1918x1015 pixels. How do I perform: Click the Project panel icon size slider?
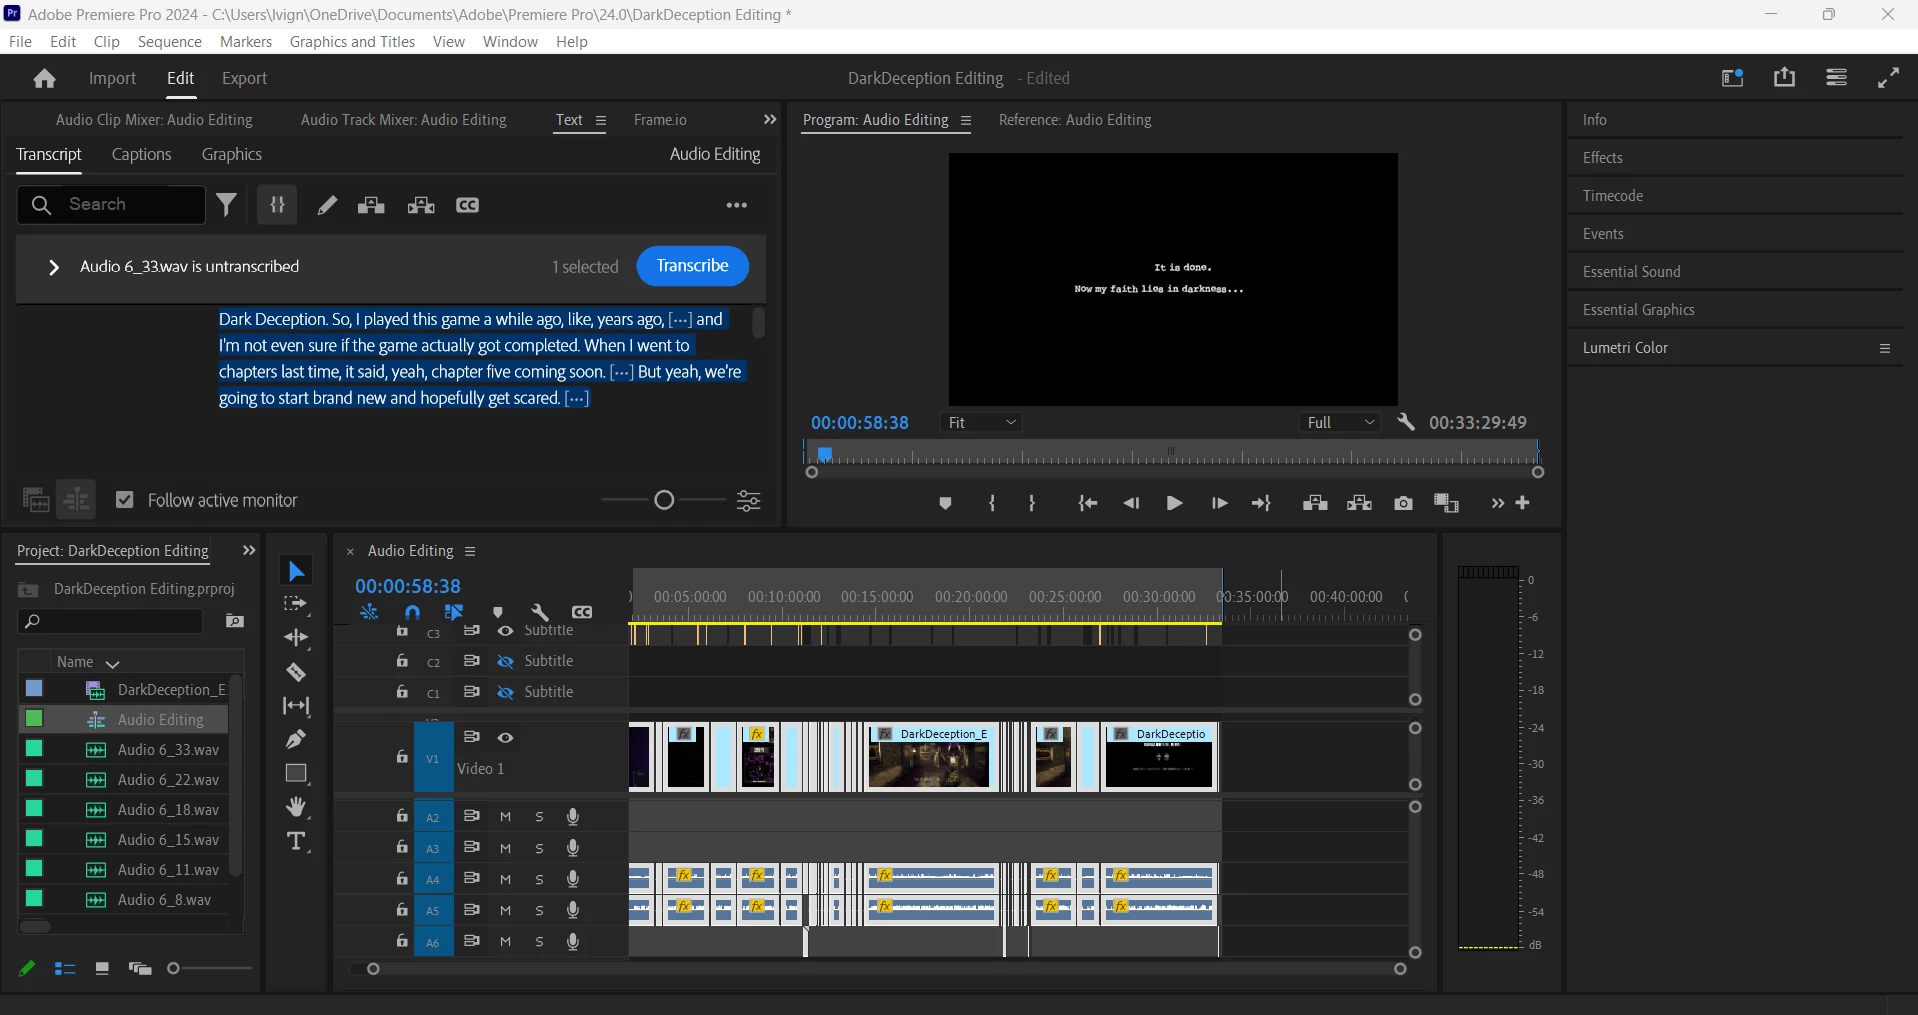click(x=175, y=968)
